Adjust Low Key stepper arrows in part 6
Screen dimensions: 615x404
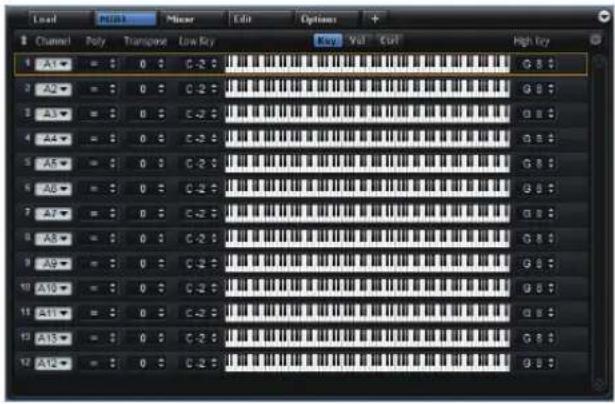pos(214,189)
